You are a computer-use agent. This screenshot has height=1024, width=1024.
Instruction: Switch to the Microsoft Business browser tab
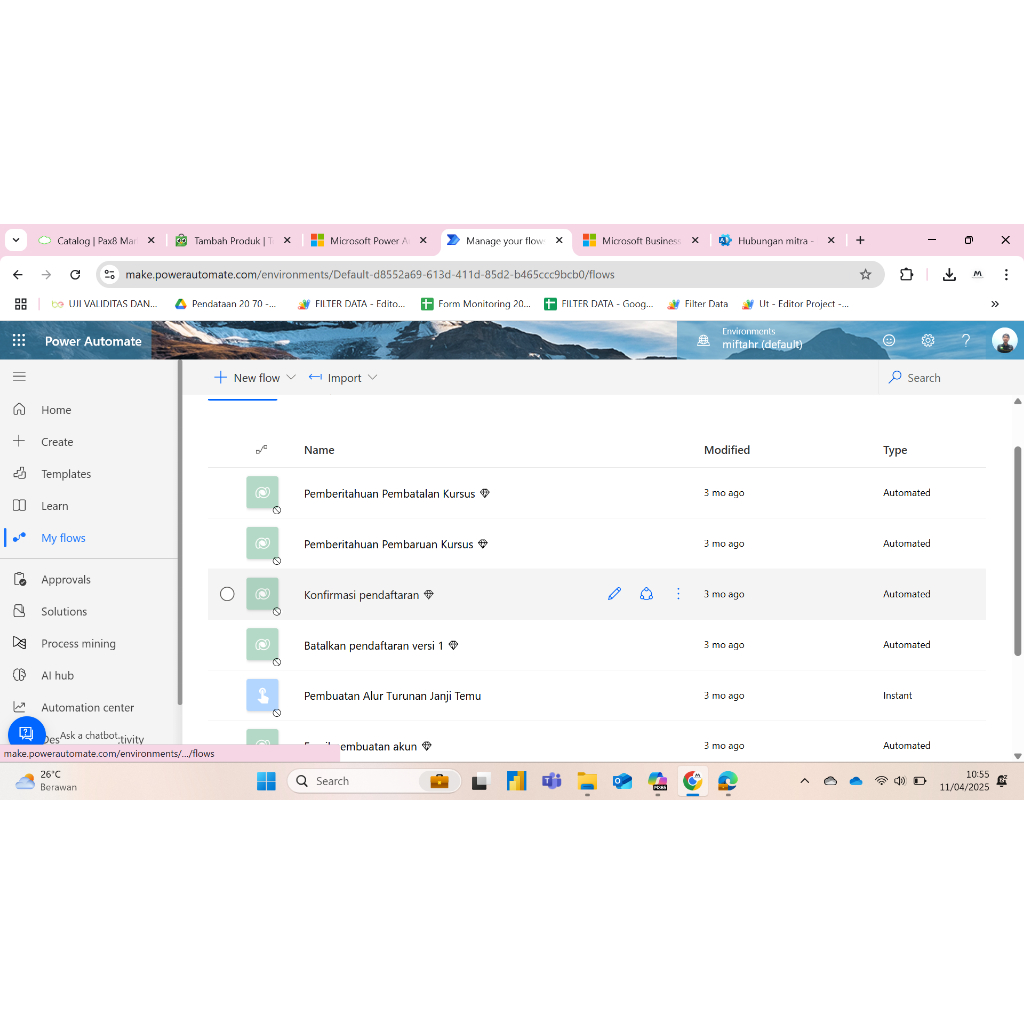tap(641, 240)
